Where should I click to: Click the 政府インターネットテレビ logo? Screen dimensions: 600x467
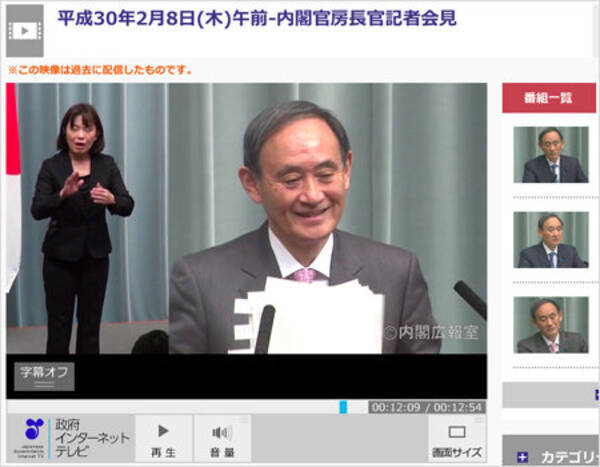[70, 438]
